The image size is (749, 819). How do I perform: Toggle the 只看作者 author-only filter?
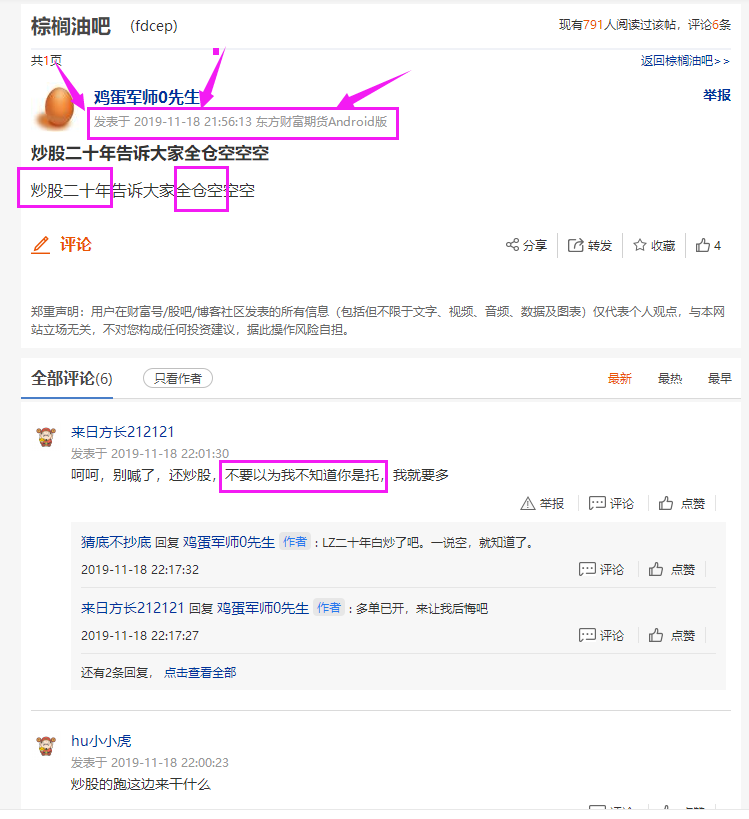(178, 378)
